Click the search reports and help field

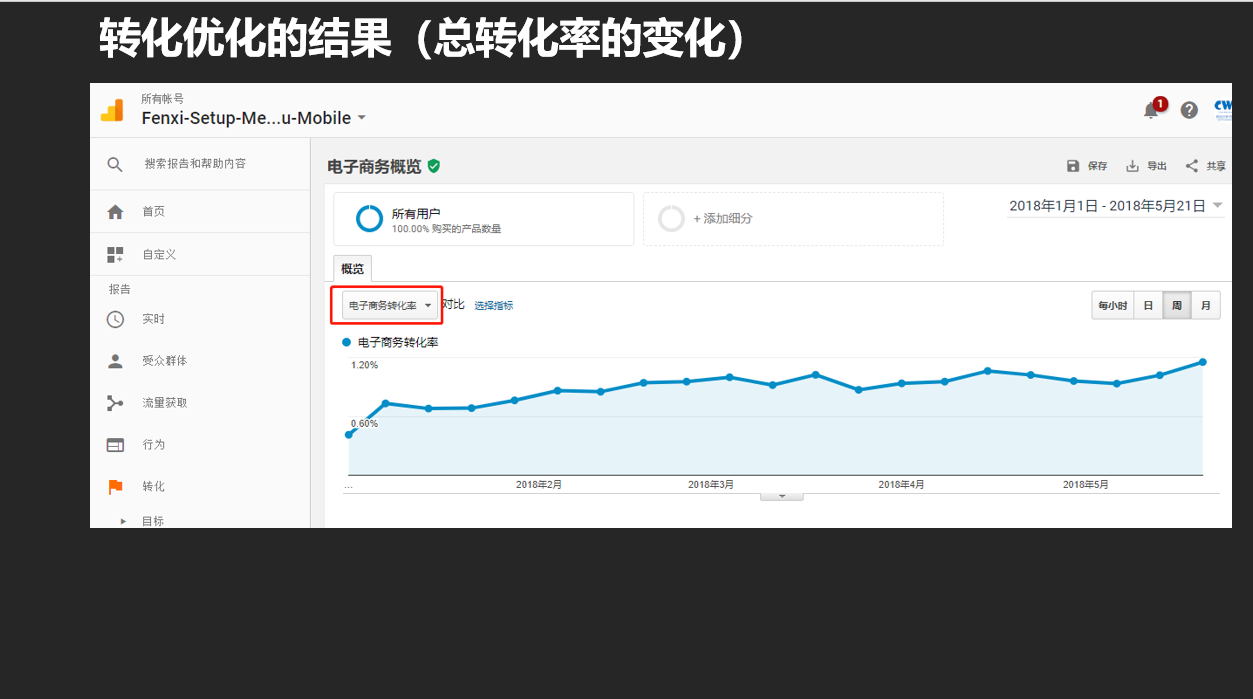click(195, 164)
